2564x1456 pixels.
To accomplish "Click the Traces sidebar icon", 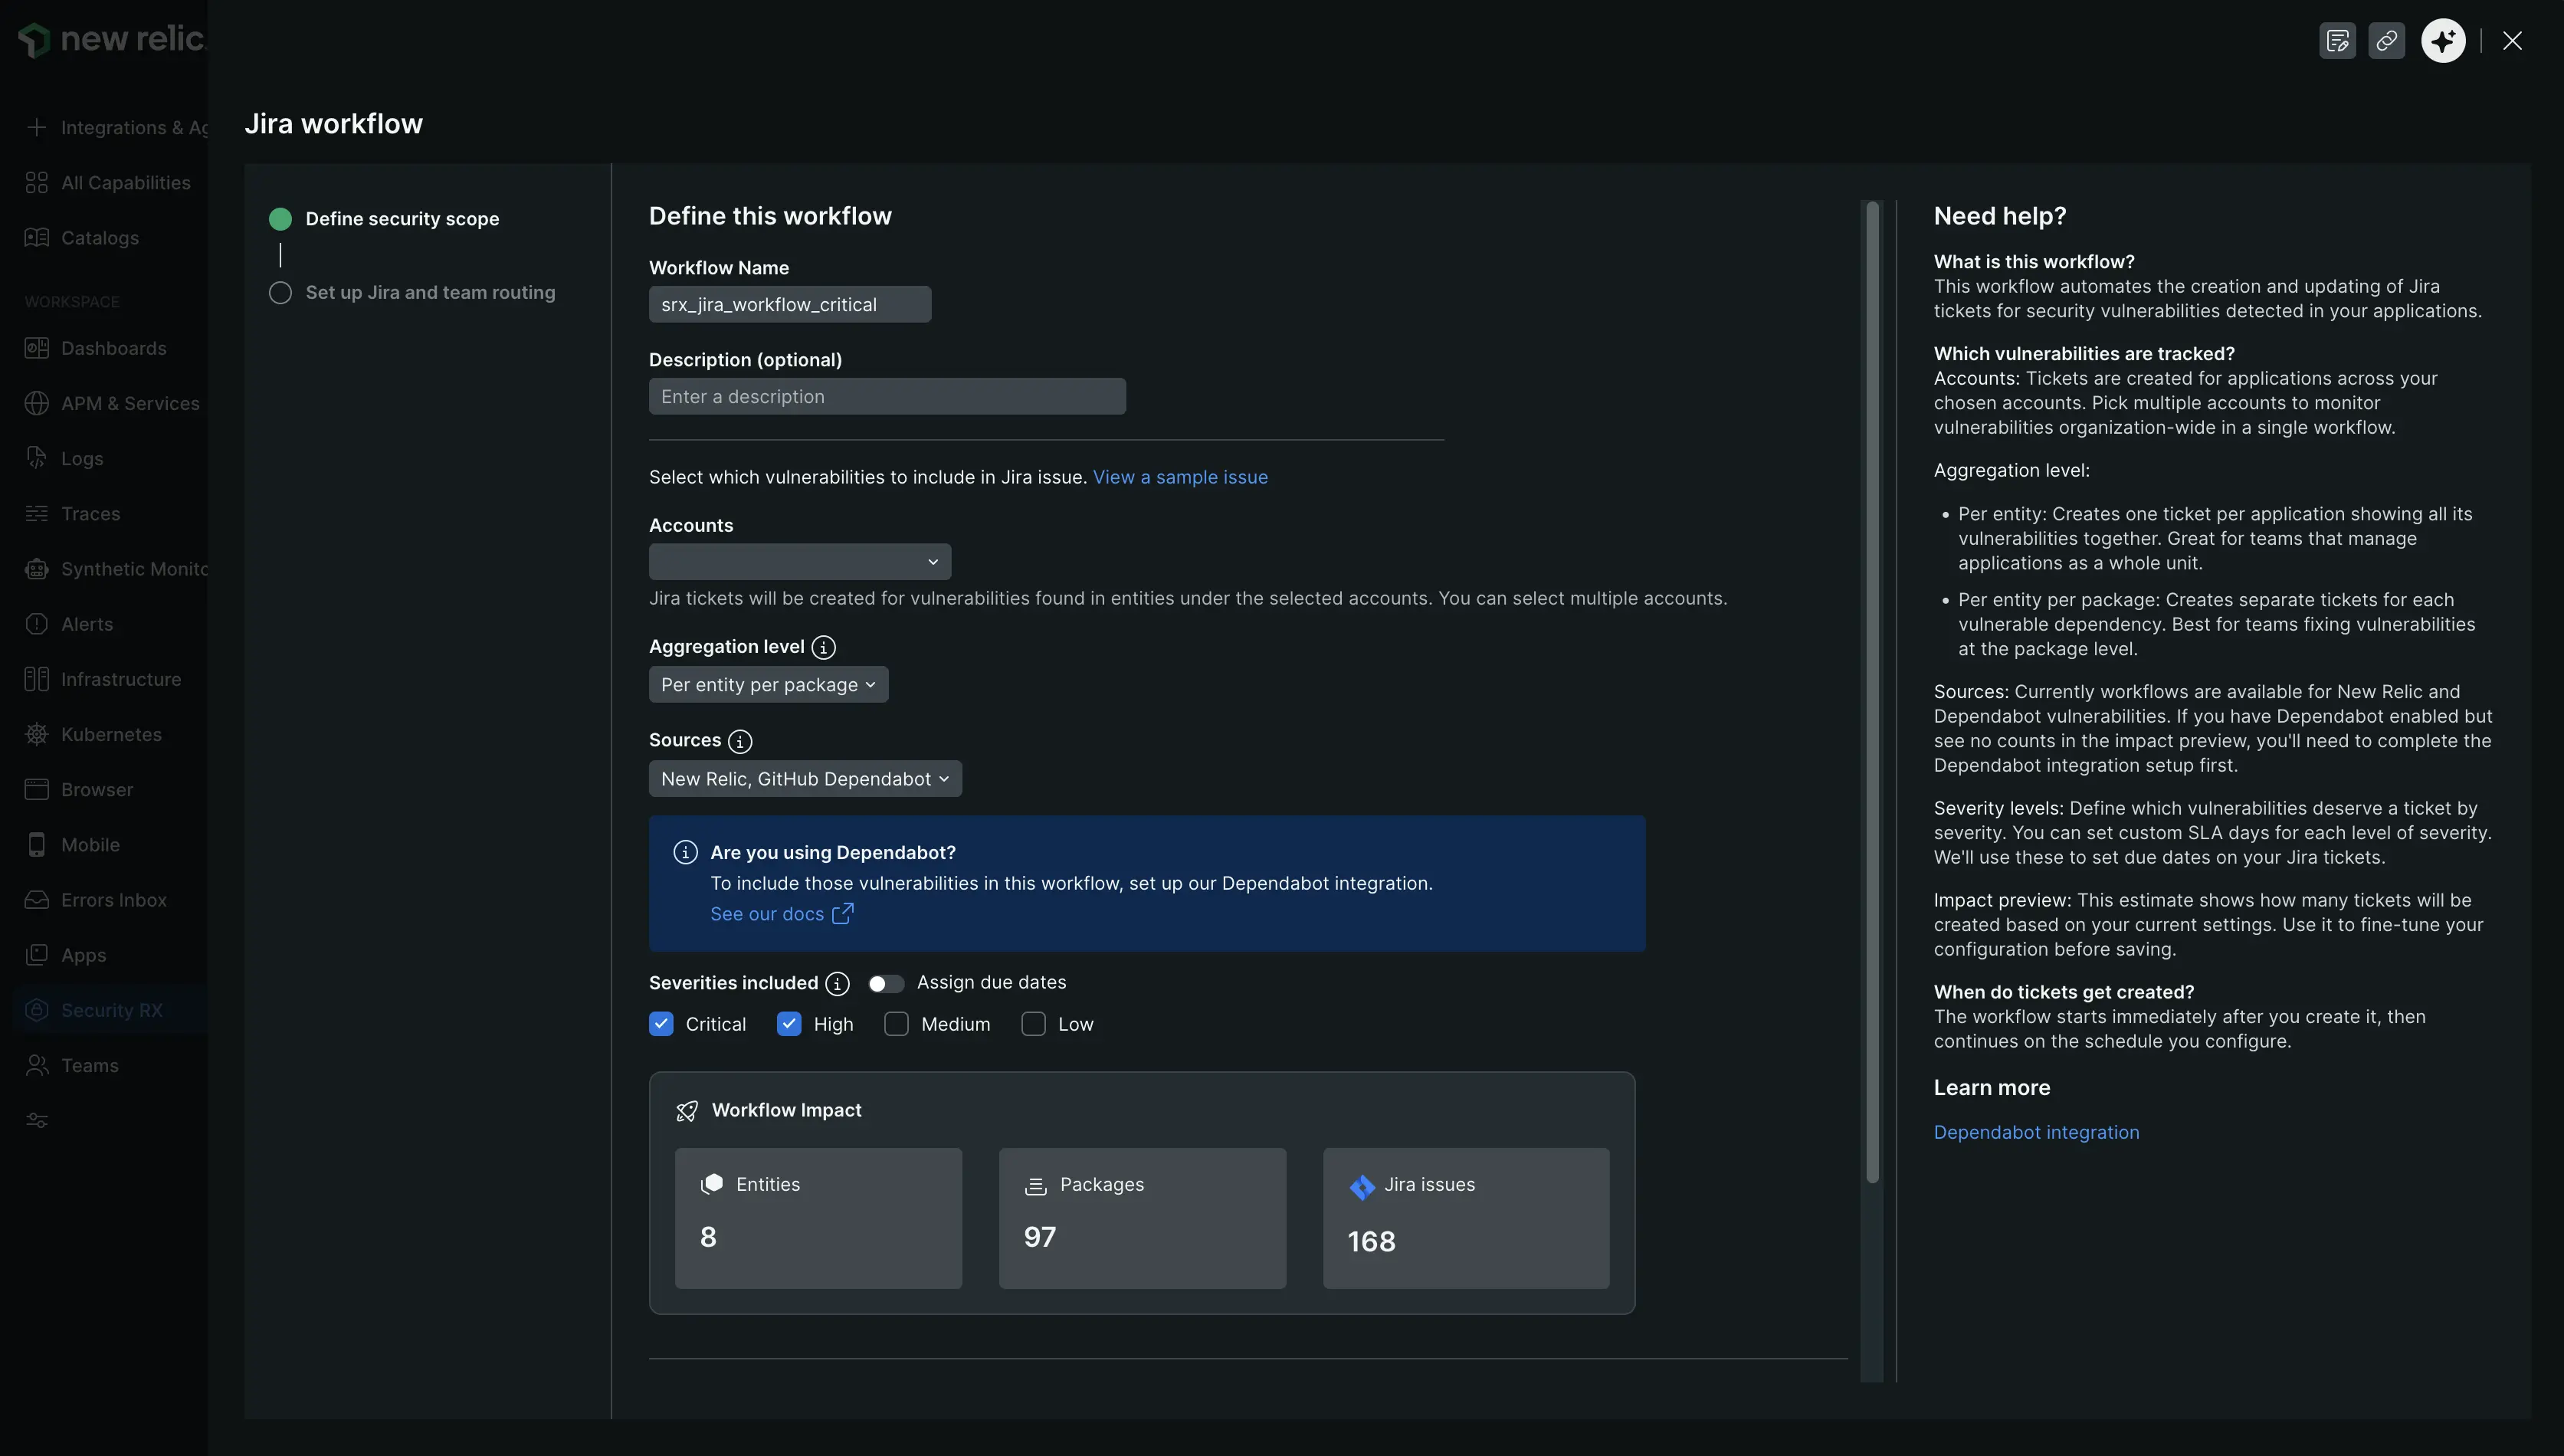I will (37, 513).
